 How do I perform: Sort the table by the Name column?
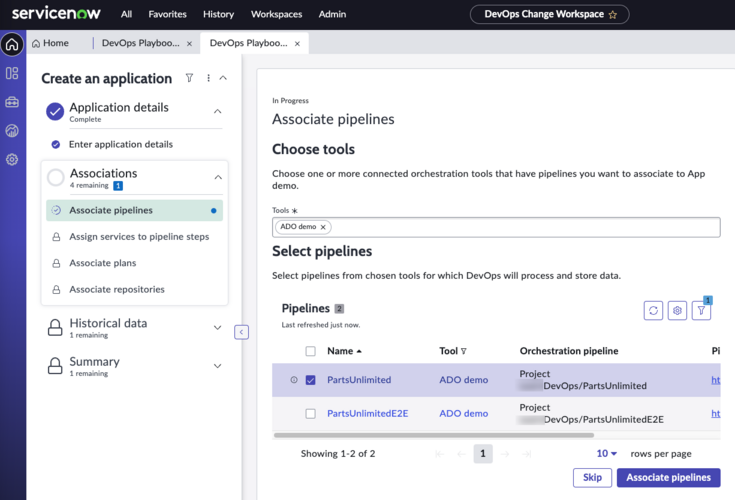coord(344,351)
